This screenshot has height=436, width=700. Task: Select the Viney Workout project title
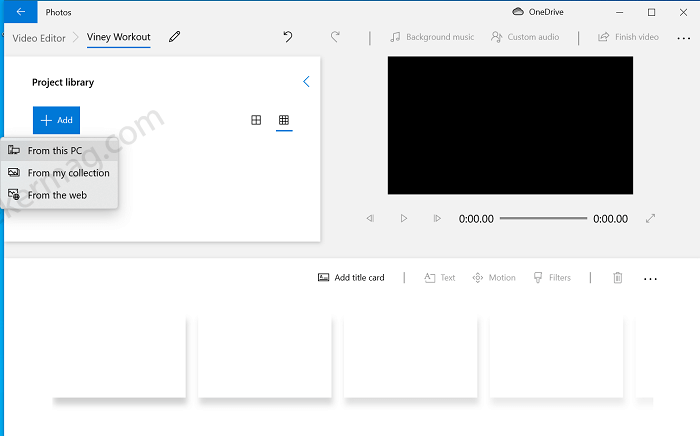(x=118, y=37)
